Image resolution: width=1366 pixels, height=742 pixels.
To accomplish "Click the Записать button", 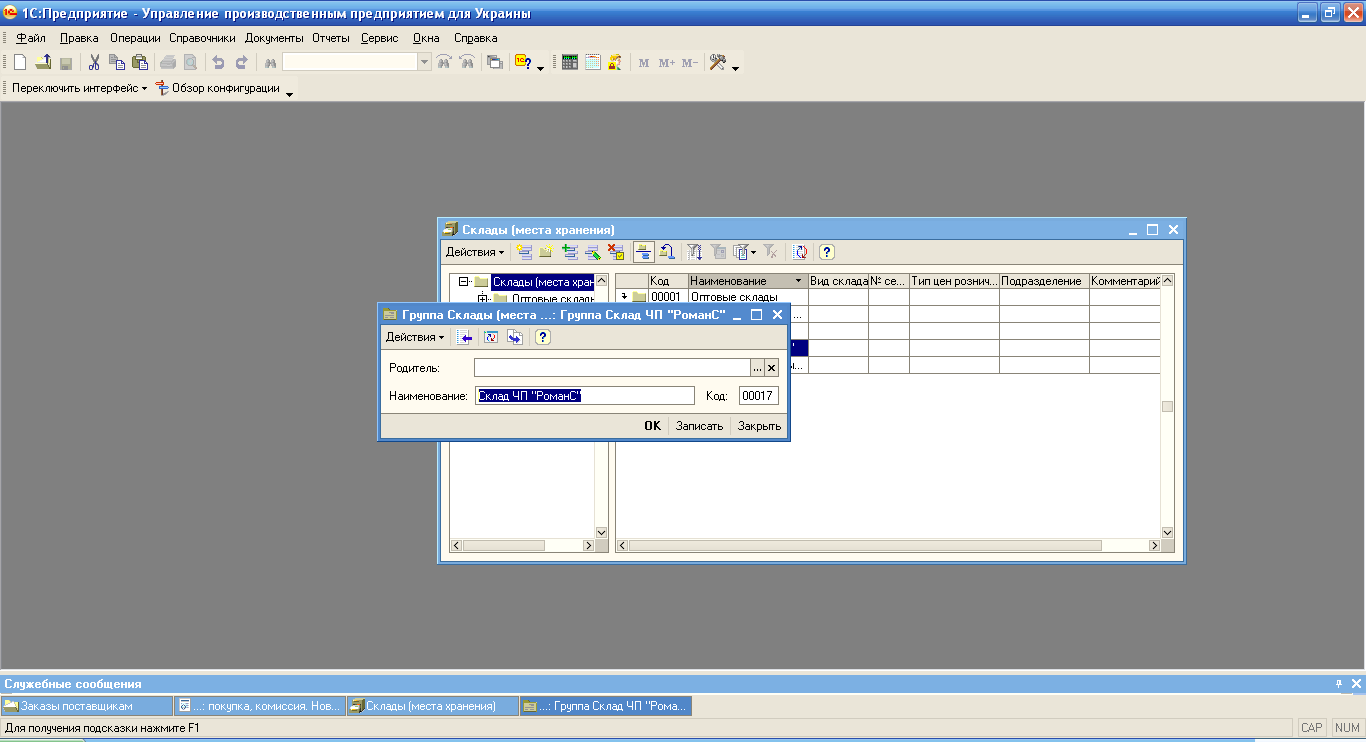I will click(x=699, y=426).
